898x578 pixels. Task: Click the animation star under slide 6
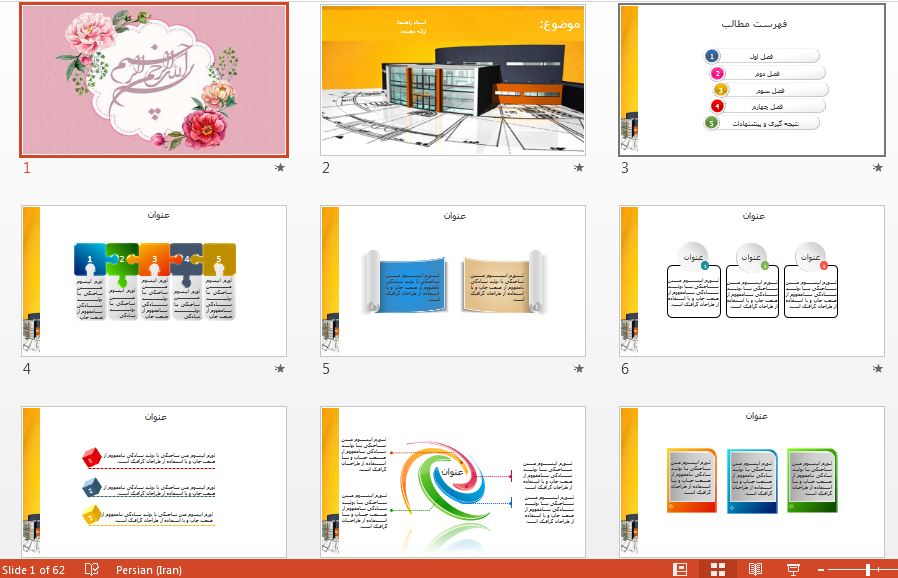877,369
